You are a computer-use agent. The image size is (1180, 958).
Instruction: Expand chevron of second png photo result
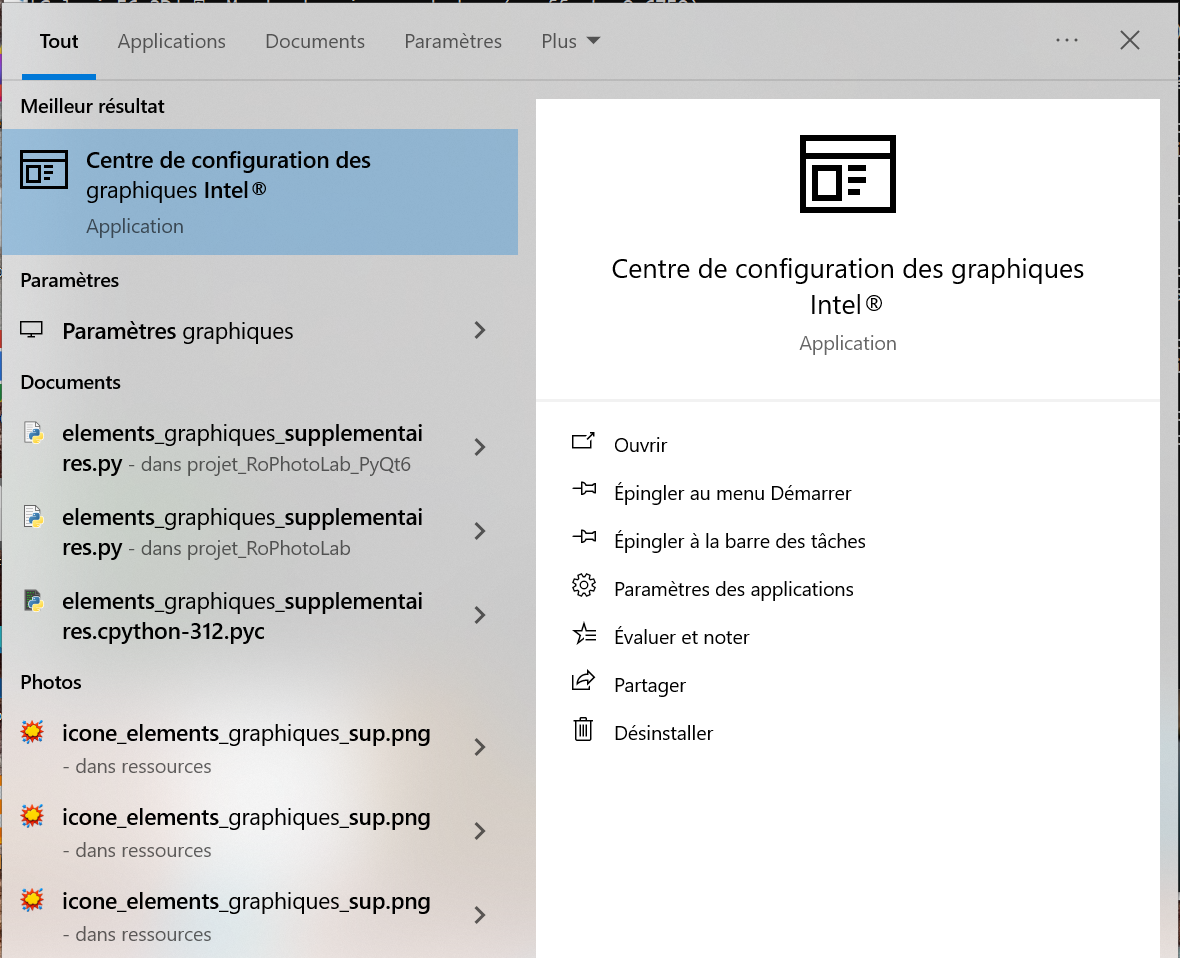click(x=479, y=831)
